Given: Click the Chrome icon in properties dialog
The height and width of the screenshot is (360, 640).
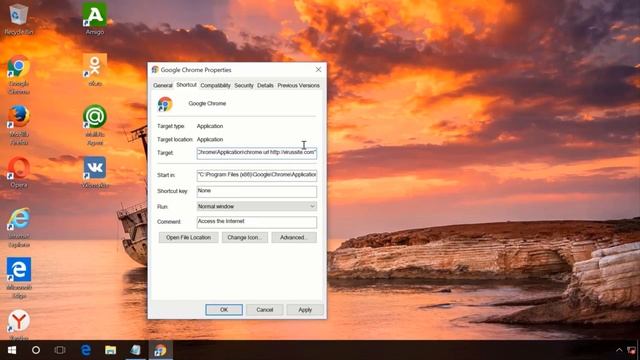Looking at the screenshot, I should coord(165,104).
